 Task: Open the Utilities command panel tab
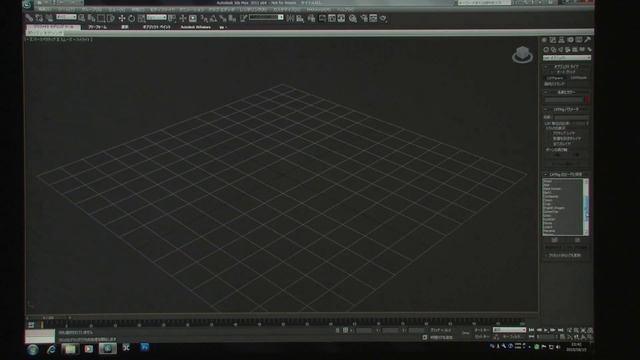tap(587, 40)
